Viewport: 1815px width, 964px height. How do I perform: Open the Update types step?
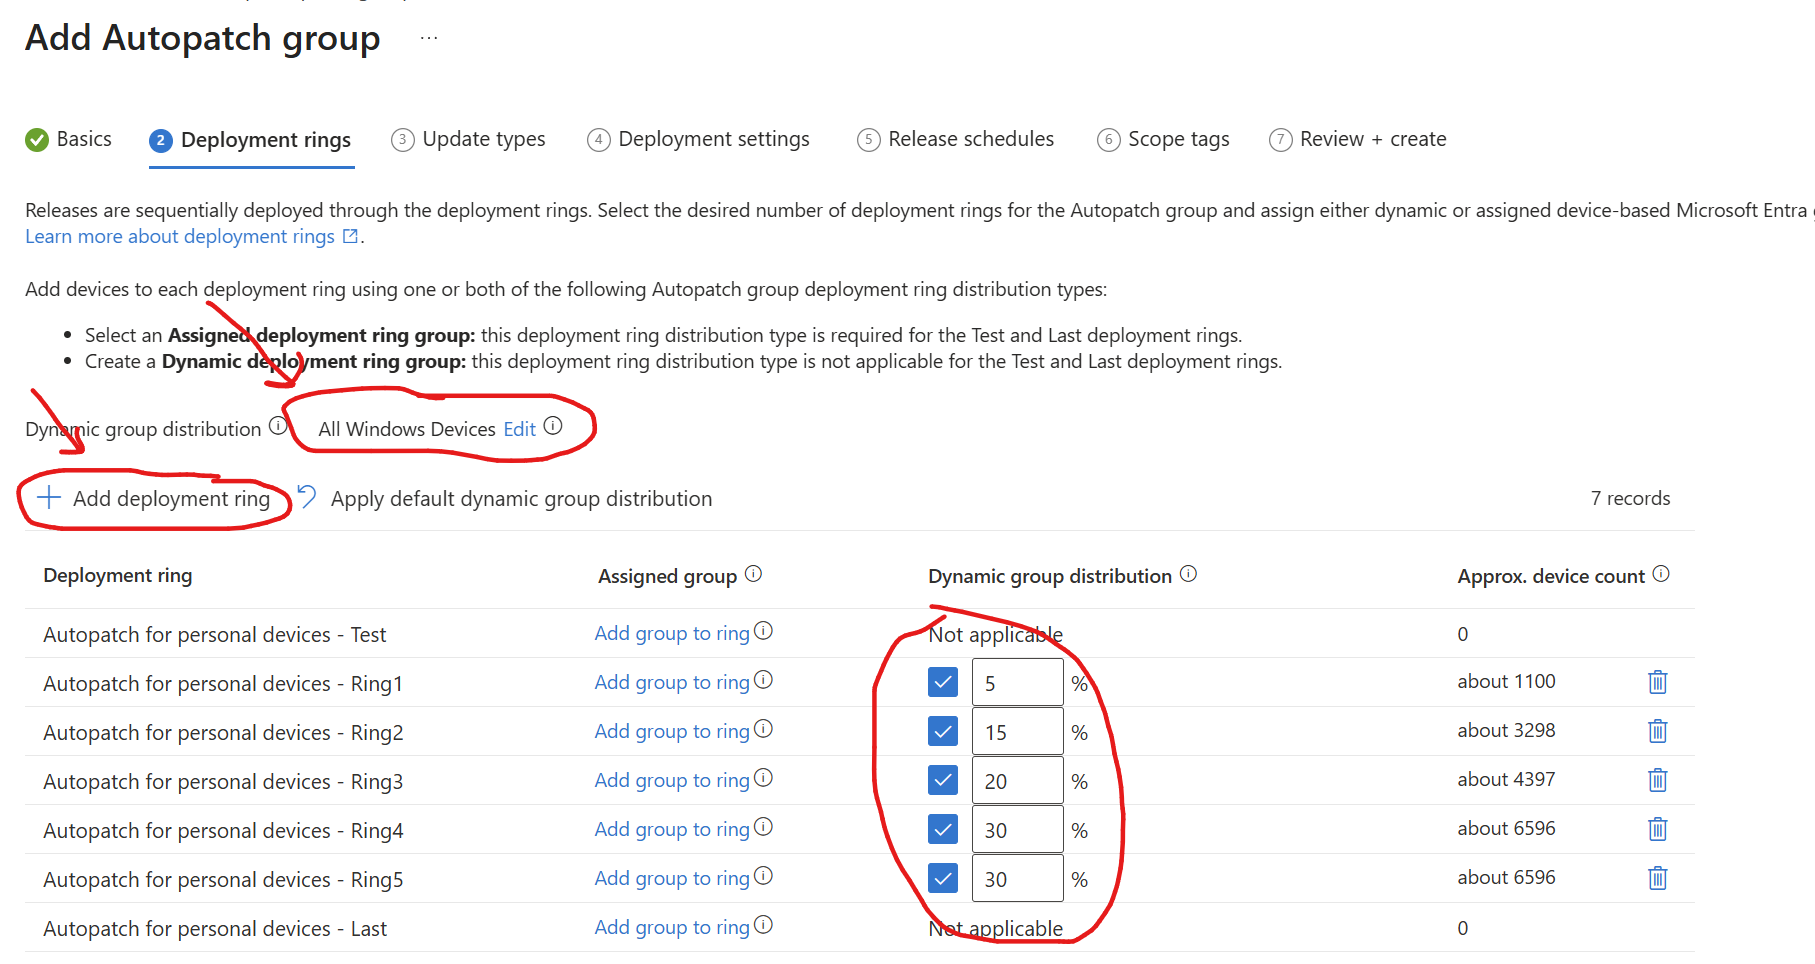click(x=468, y=139)
